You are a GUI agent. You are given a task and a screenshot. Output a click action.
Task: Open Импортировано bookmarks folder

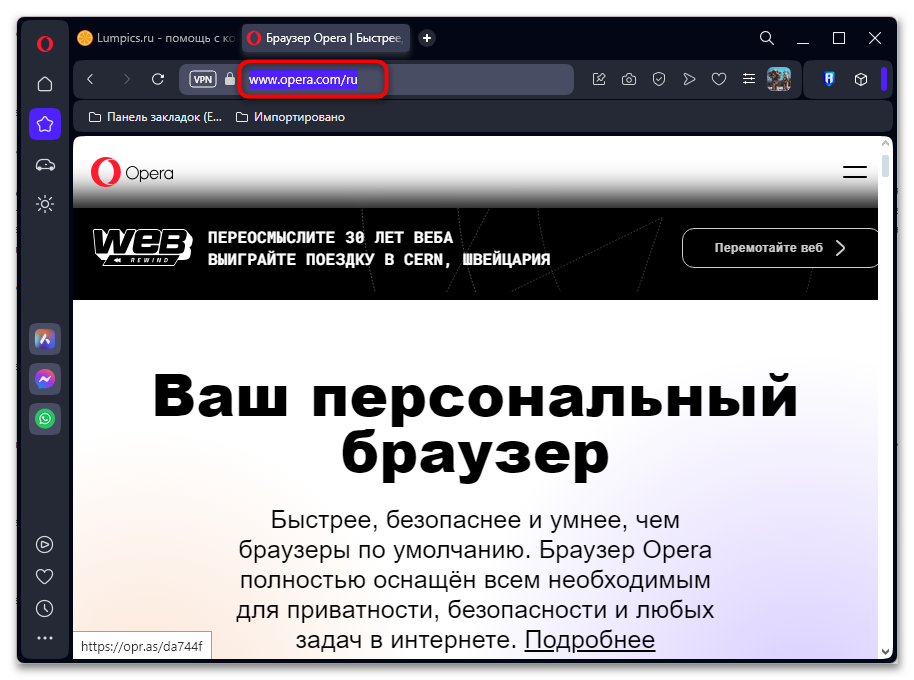click(x=290, y=117)
